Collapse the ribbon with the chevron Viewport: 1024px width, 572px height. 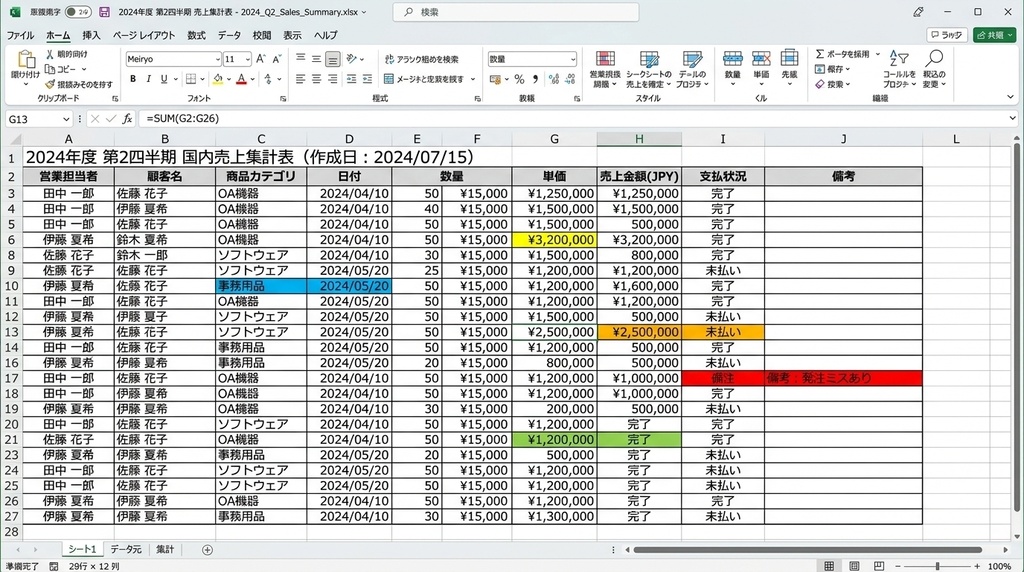click(x=1010, y=97)
